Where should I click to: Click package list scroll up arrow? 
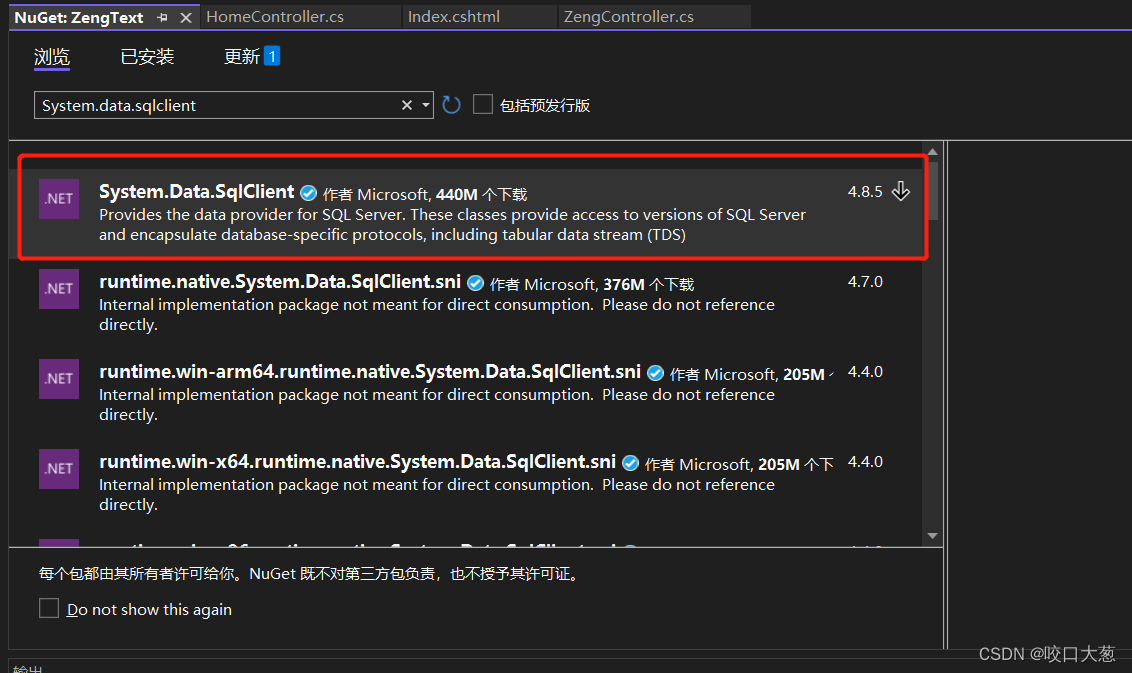point(932,152)
